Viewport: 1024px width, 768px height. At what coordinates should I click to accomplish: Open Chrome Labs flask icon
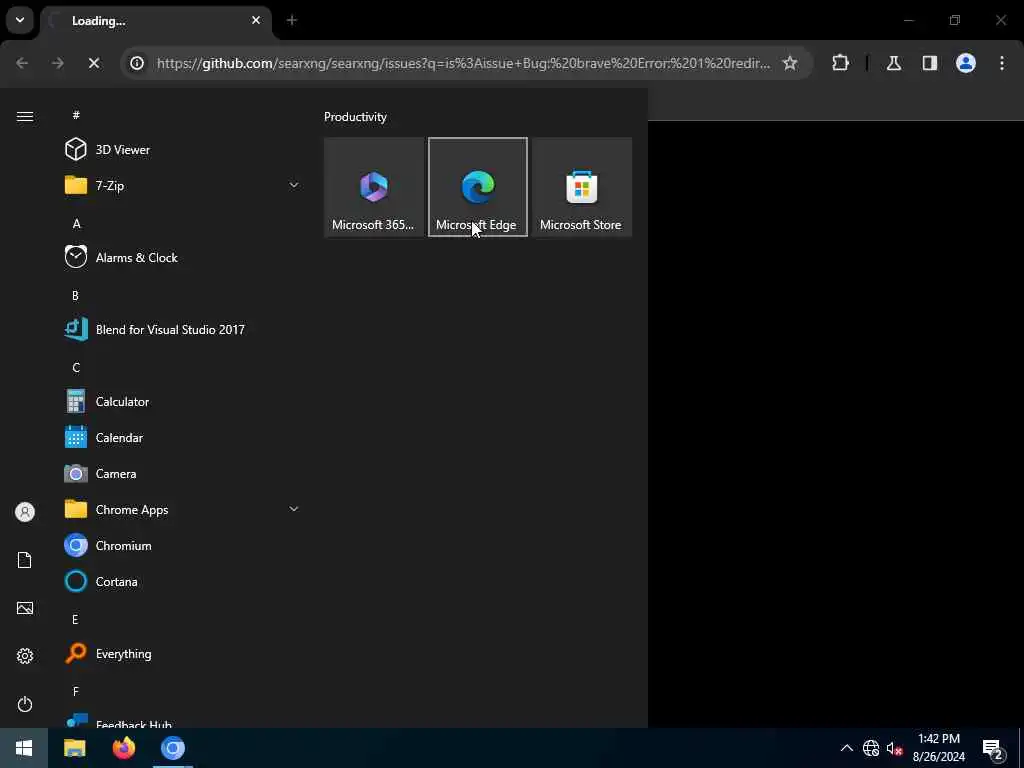[x=893, y=63]
